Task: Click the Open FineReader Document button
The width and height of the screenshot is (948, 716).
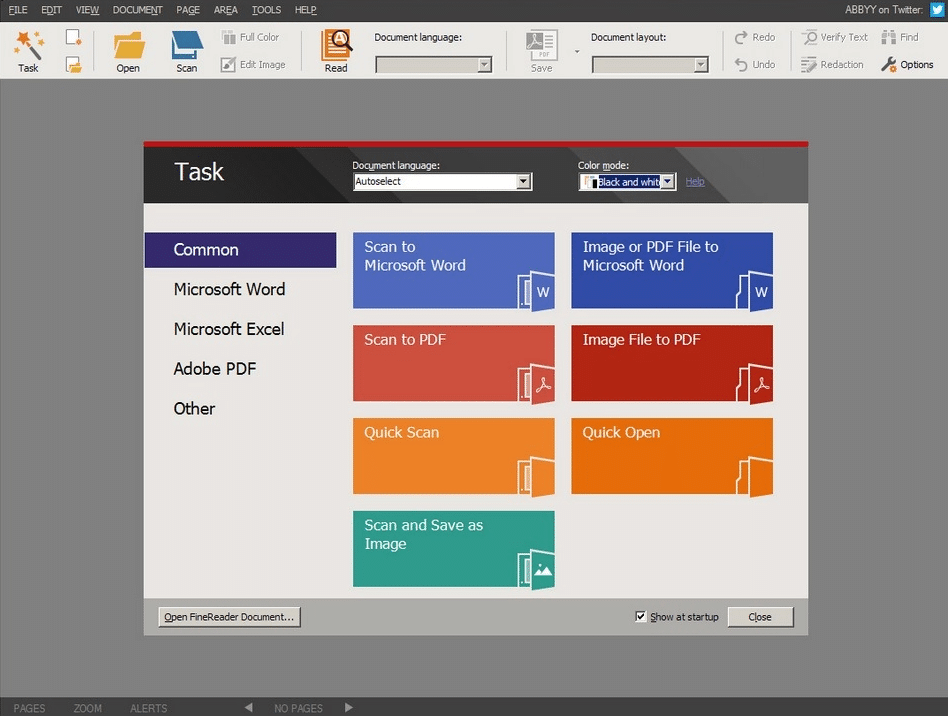Action: [229, 617]
